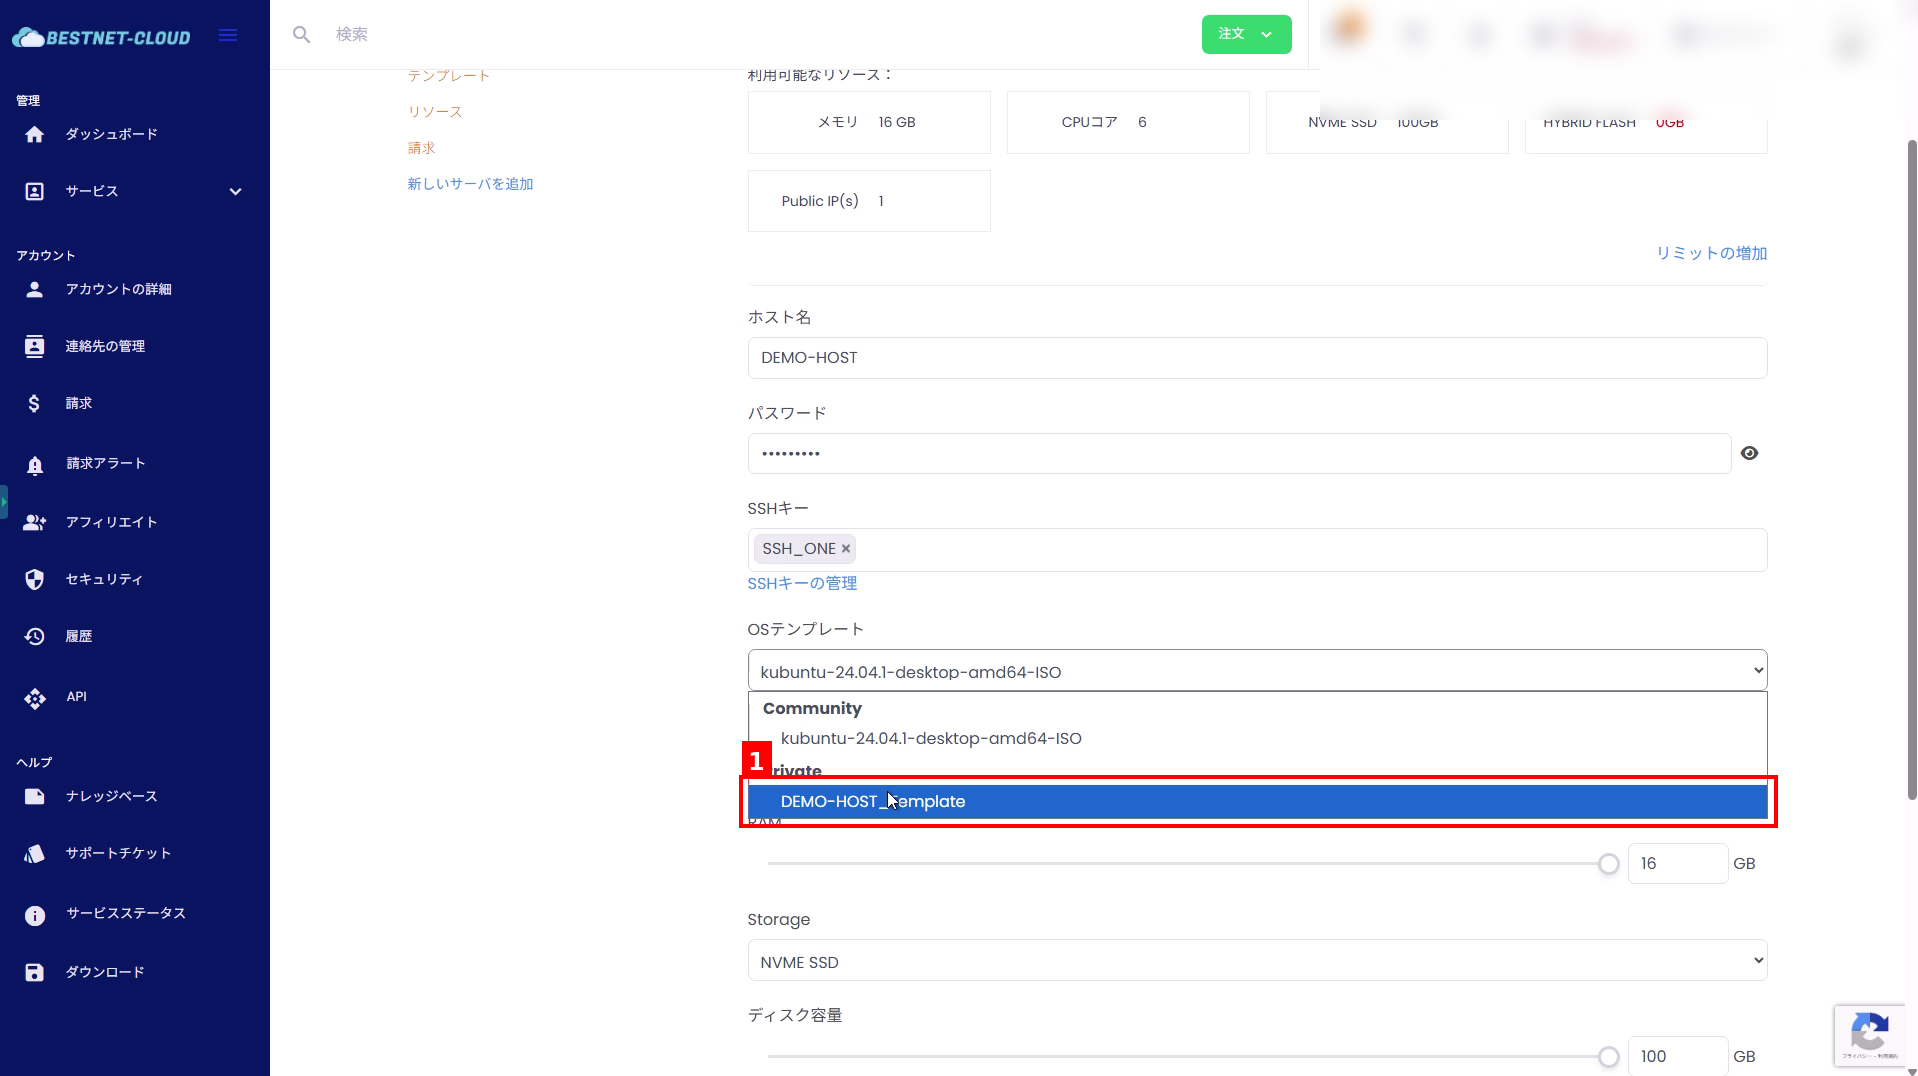1918x1076 pixels.
Task: Remove the SSH_ONE key tag
Action: [846, 549]
